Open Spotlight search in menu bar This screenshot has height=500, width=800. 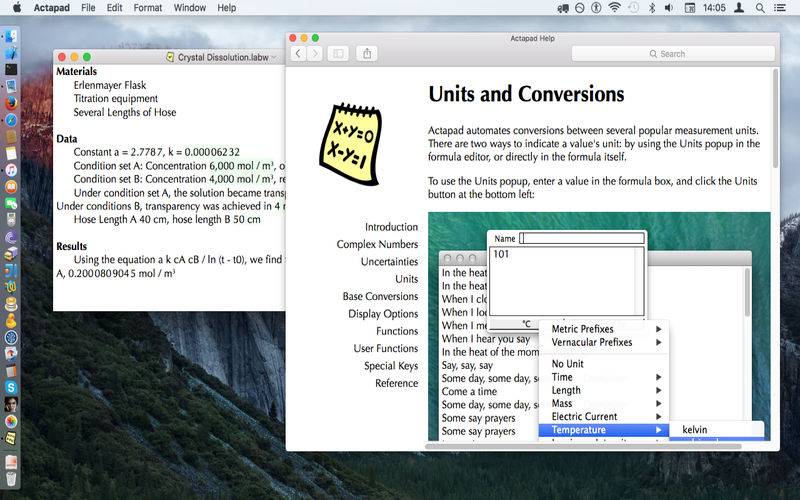pos(760,8)
